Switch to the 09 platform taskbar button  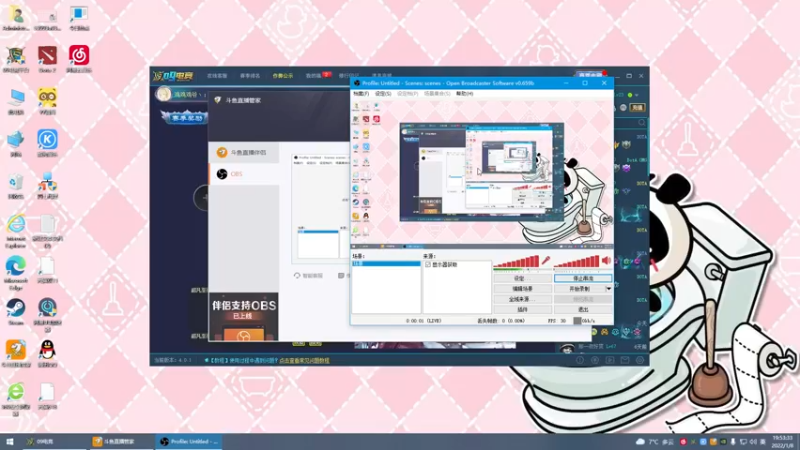[54, 441]
